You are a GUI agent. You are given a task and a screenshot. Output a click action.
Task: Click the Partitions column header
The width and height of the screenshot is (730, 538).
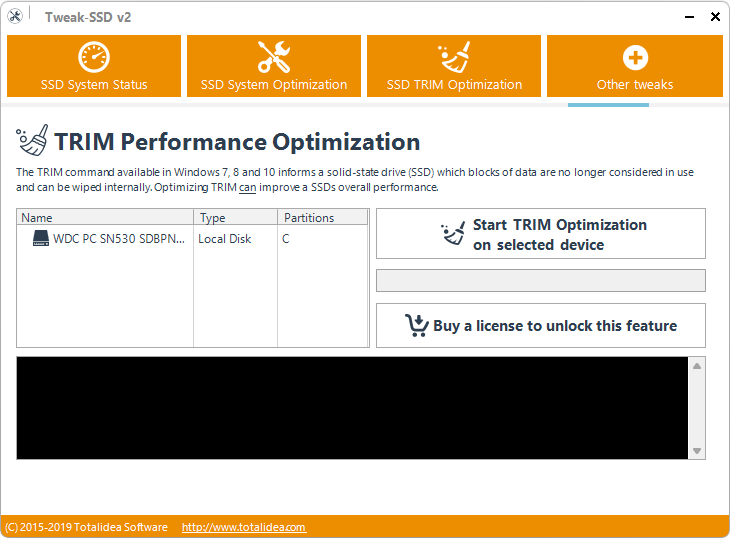pyautogui.click(x=323, y=217)
